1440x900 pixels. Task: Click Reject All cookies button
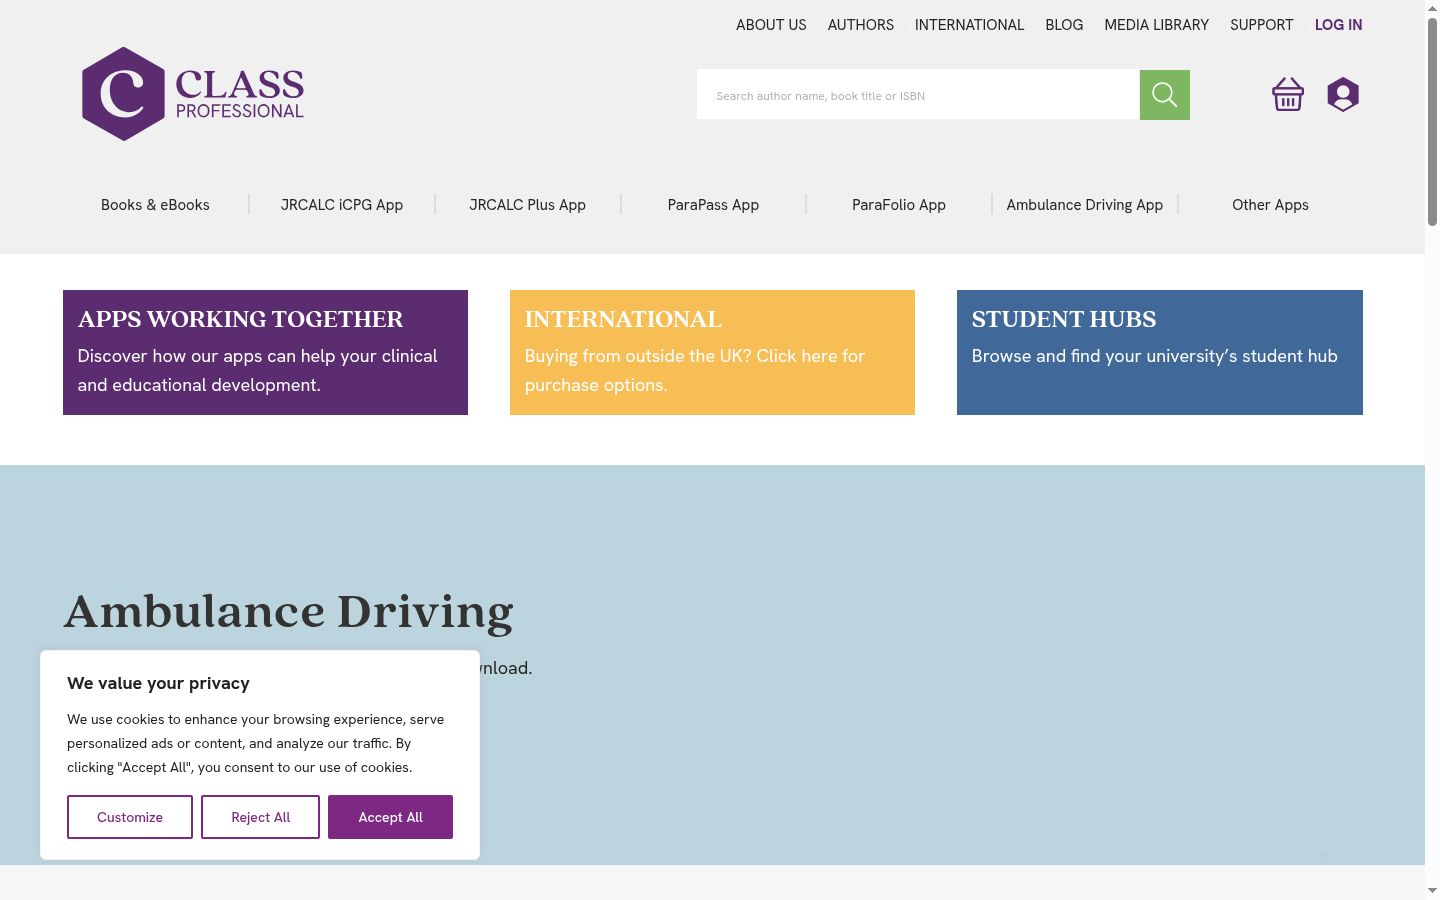coord(261,817)
